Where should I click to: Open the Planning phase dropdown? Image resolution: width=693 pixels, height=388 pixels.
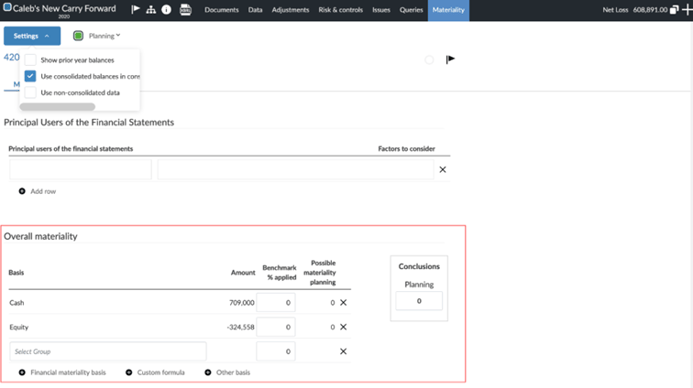pos(104,36)
